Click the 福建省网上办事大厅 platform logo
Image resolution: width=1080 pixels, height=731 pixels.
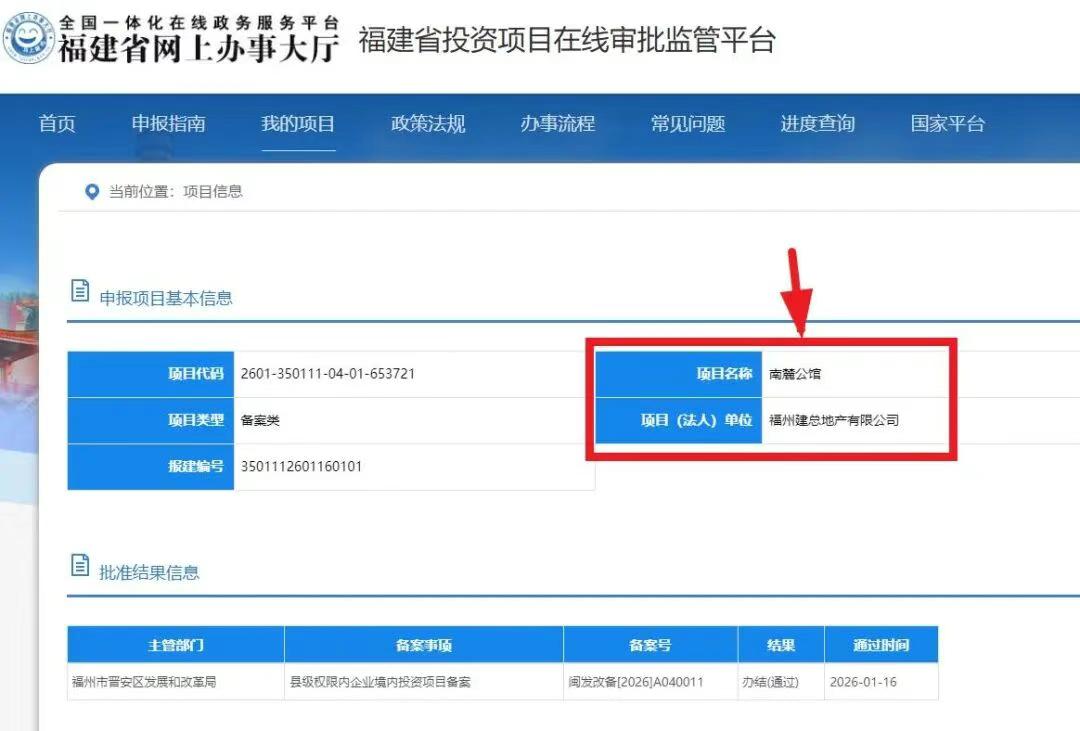click(190, 45)
